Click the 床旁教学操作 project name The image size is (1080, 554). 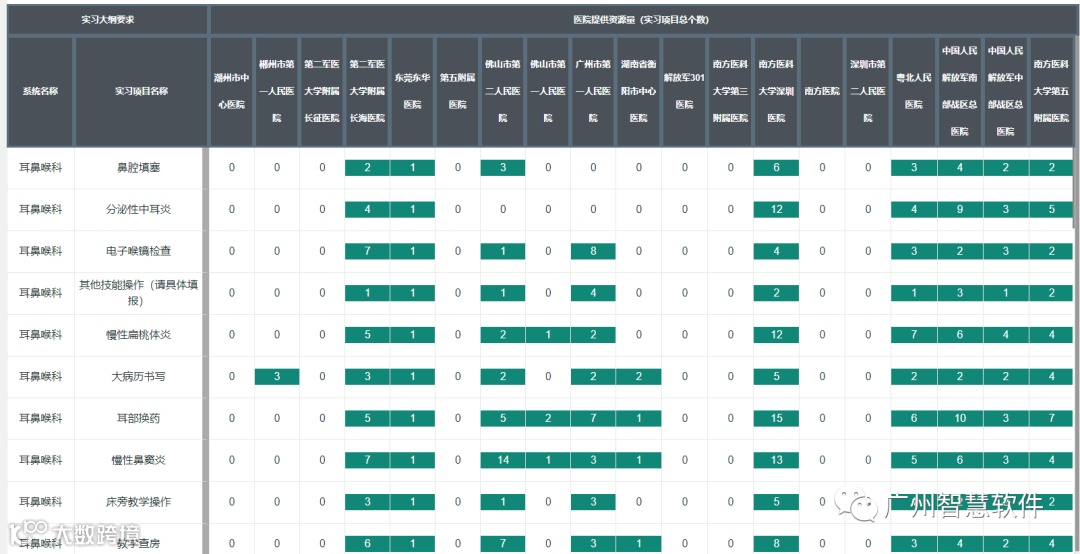coord(139,502)
